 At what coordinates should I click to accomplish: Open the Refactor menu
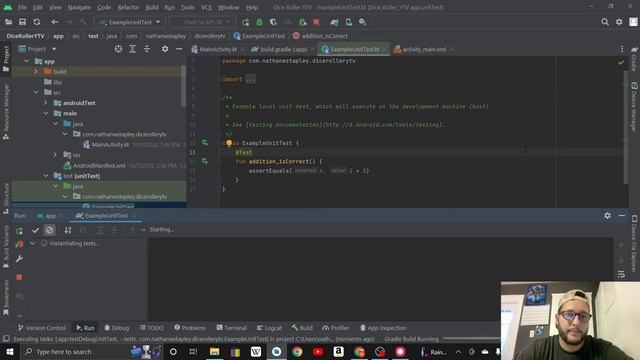pyautogui.click(x=128, y=7)
